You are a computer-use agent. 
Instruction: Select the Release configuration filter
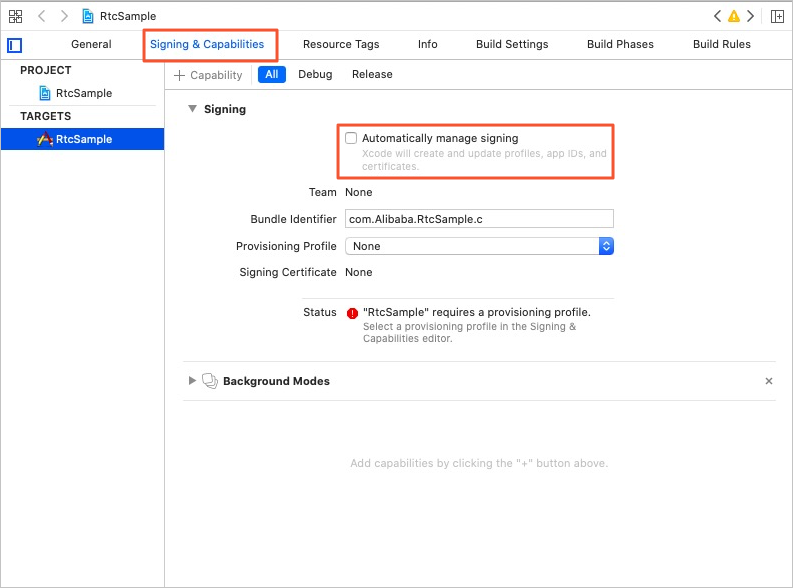pyautogui.click(x=372, y=74)
